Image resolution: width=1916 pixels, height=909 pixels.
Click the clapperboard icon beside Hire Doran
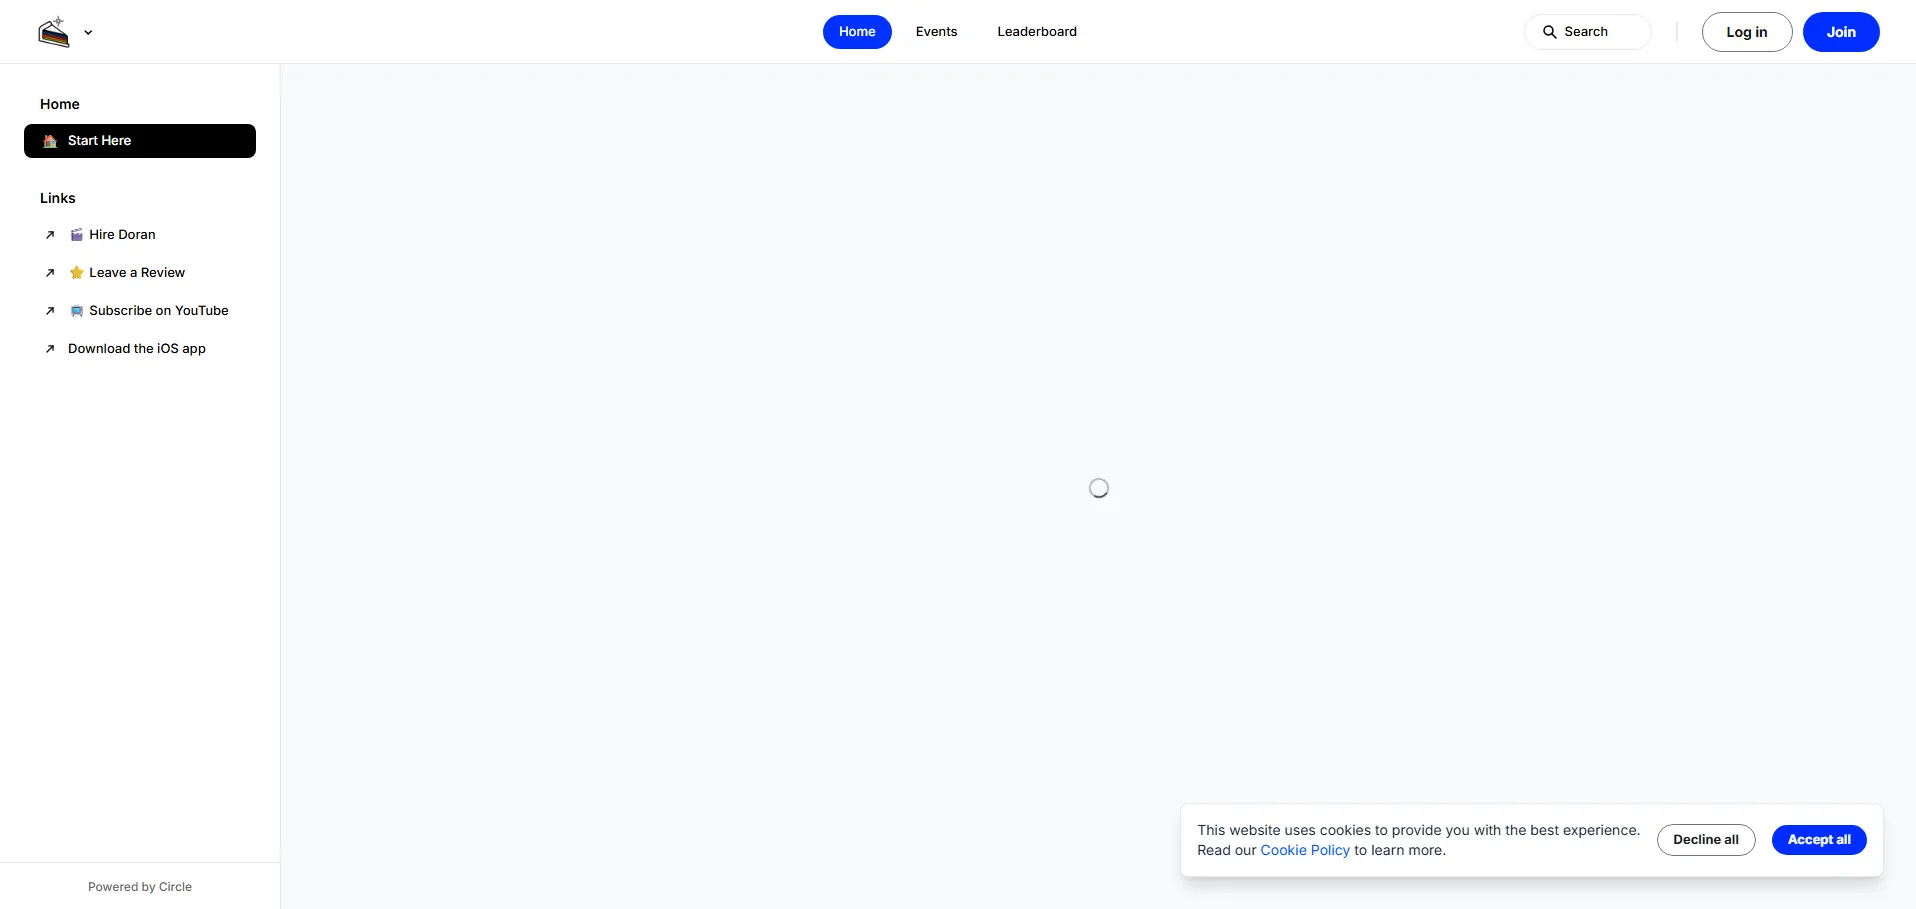coord(77,235)
